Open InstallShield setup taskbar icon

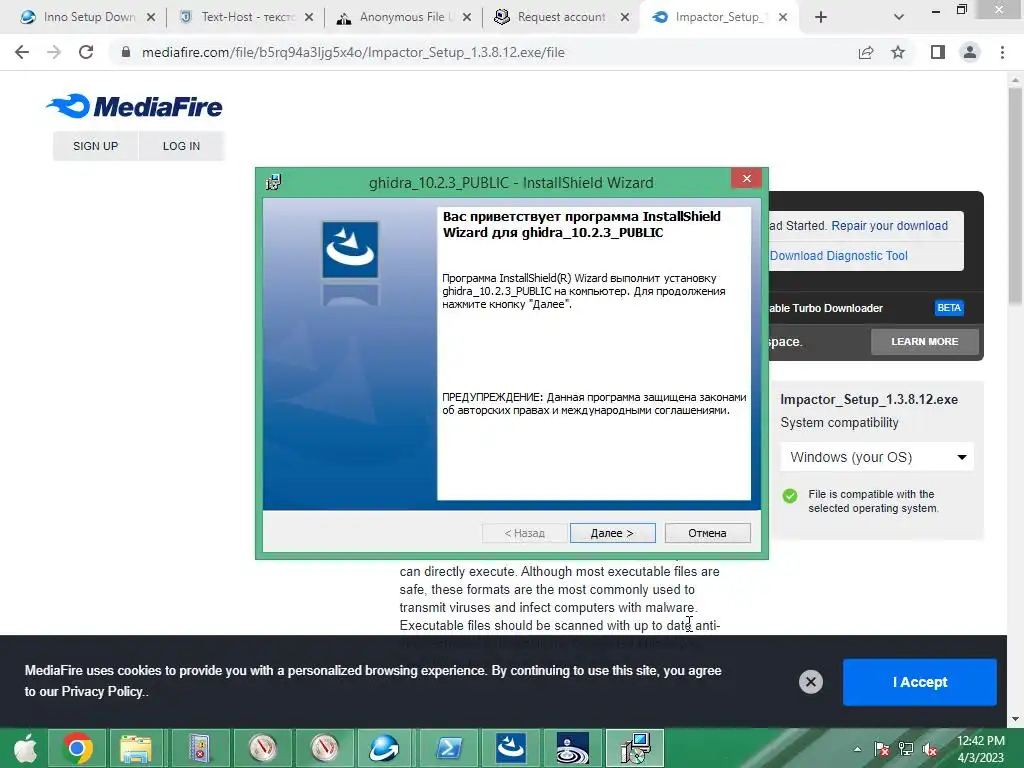click(635, 748)
